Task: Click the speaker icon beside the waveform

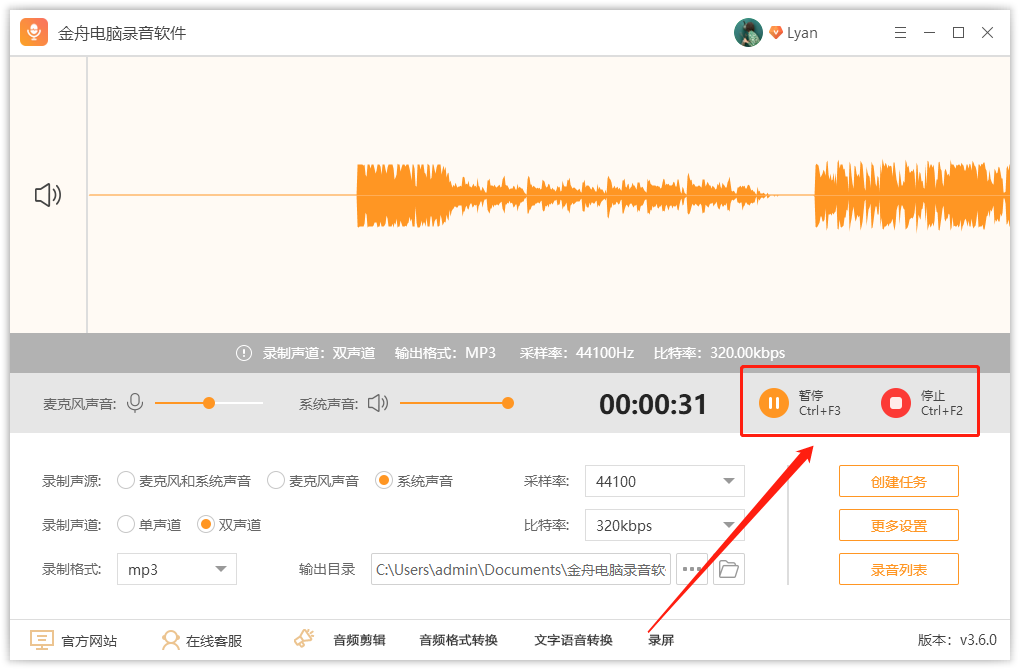Action: coord(46,195)
